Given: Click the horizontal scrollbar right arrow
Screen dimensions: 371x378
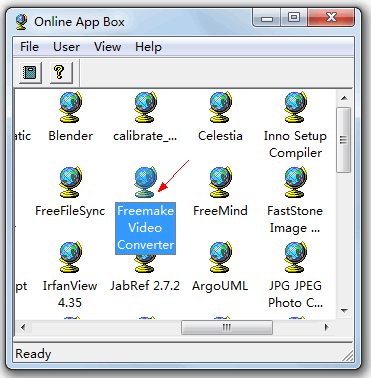Looking at the screenshot, I should 327,327.
